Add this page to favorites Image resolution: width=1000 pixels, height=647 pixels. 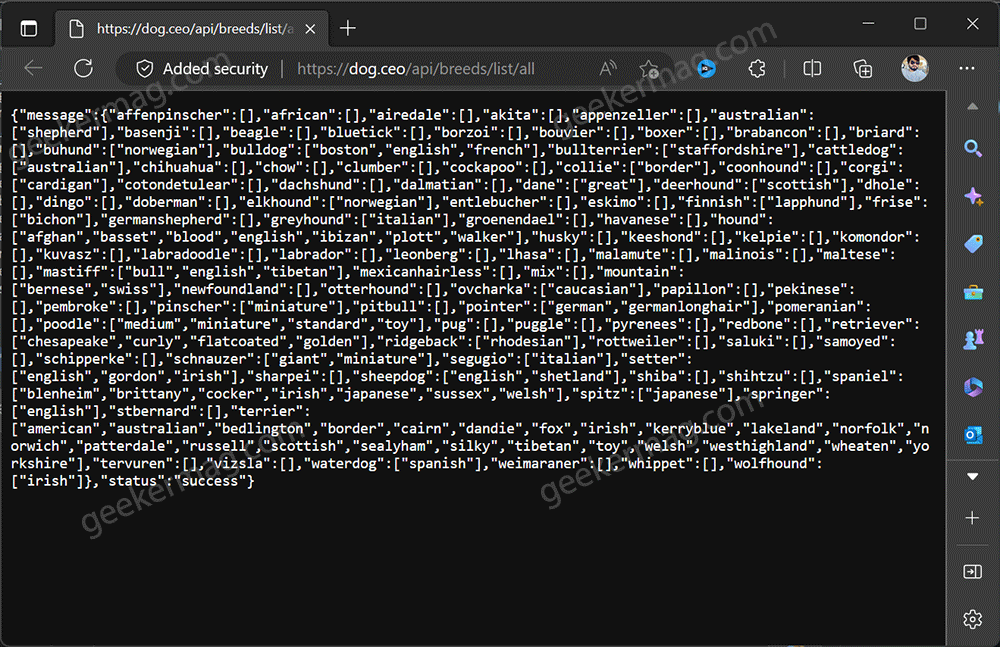click(x=650, y=69)
